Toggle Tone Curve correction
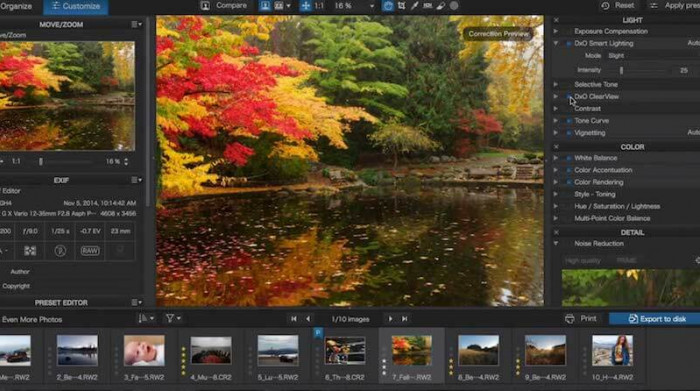The height and width of the screenshot is (391, 700). pyautogui.click(x=569, y=121)
